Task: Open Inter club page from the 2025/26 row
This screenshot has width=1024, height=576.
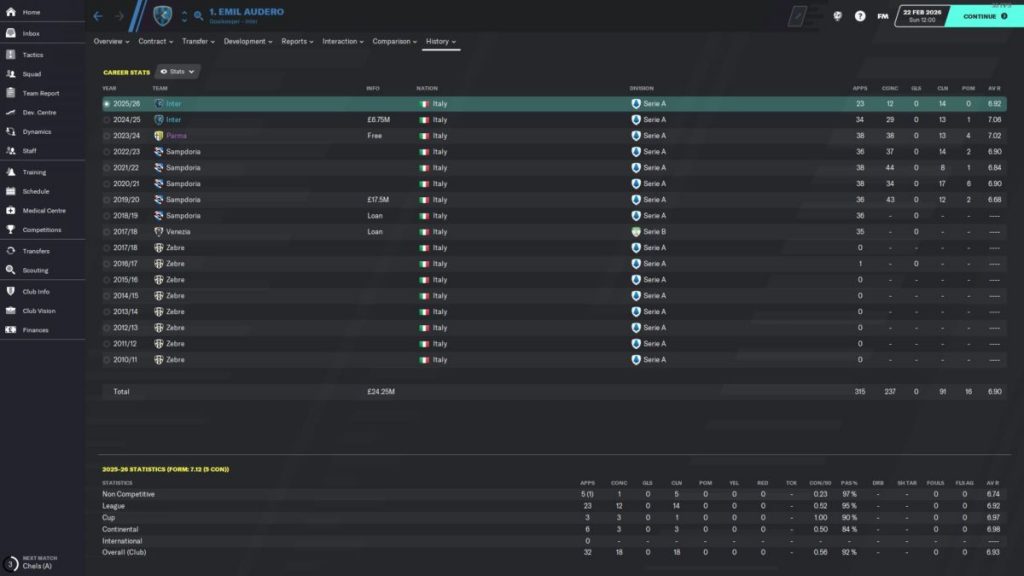Action: (172, 103)
